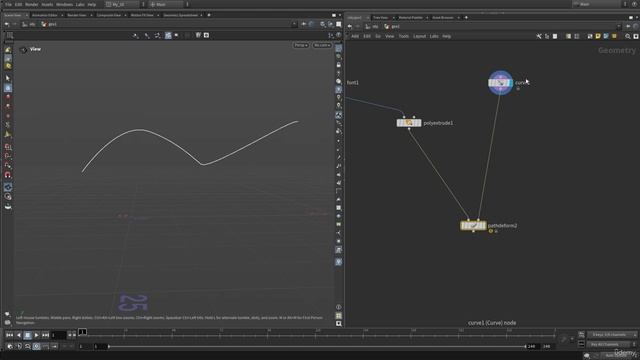Add a new tab to the scene view pane
The width and height of the screenshot is (640, 360).
[209, 15]
